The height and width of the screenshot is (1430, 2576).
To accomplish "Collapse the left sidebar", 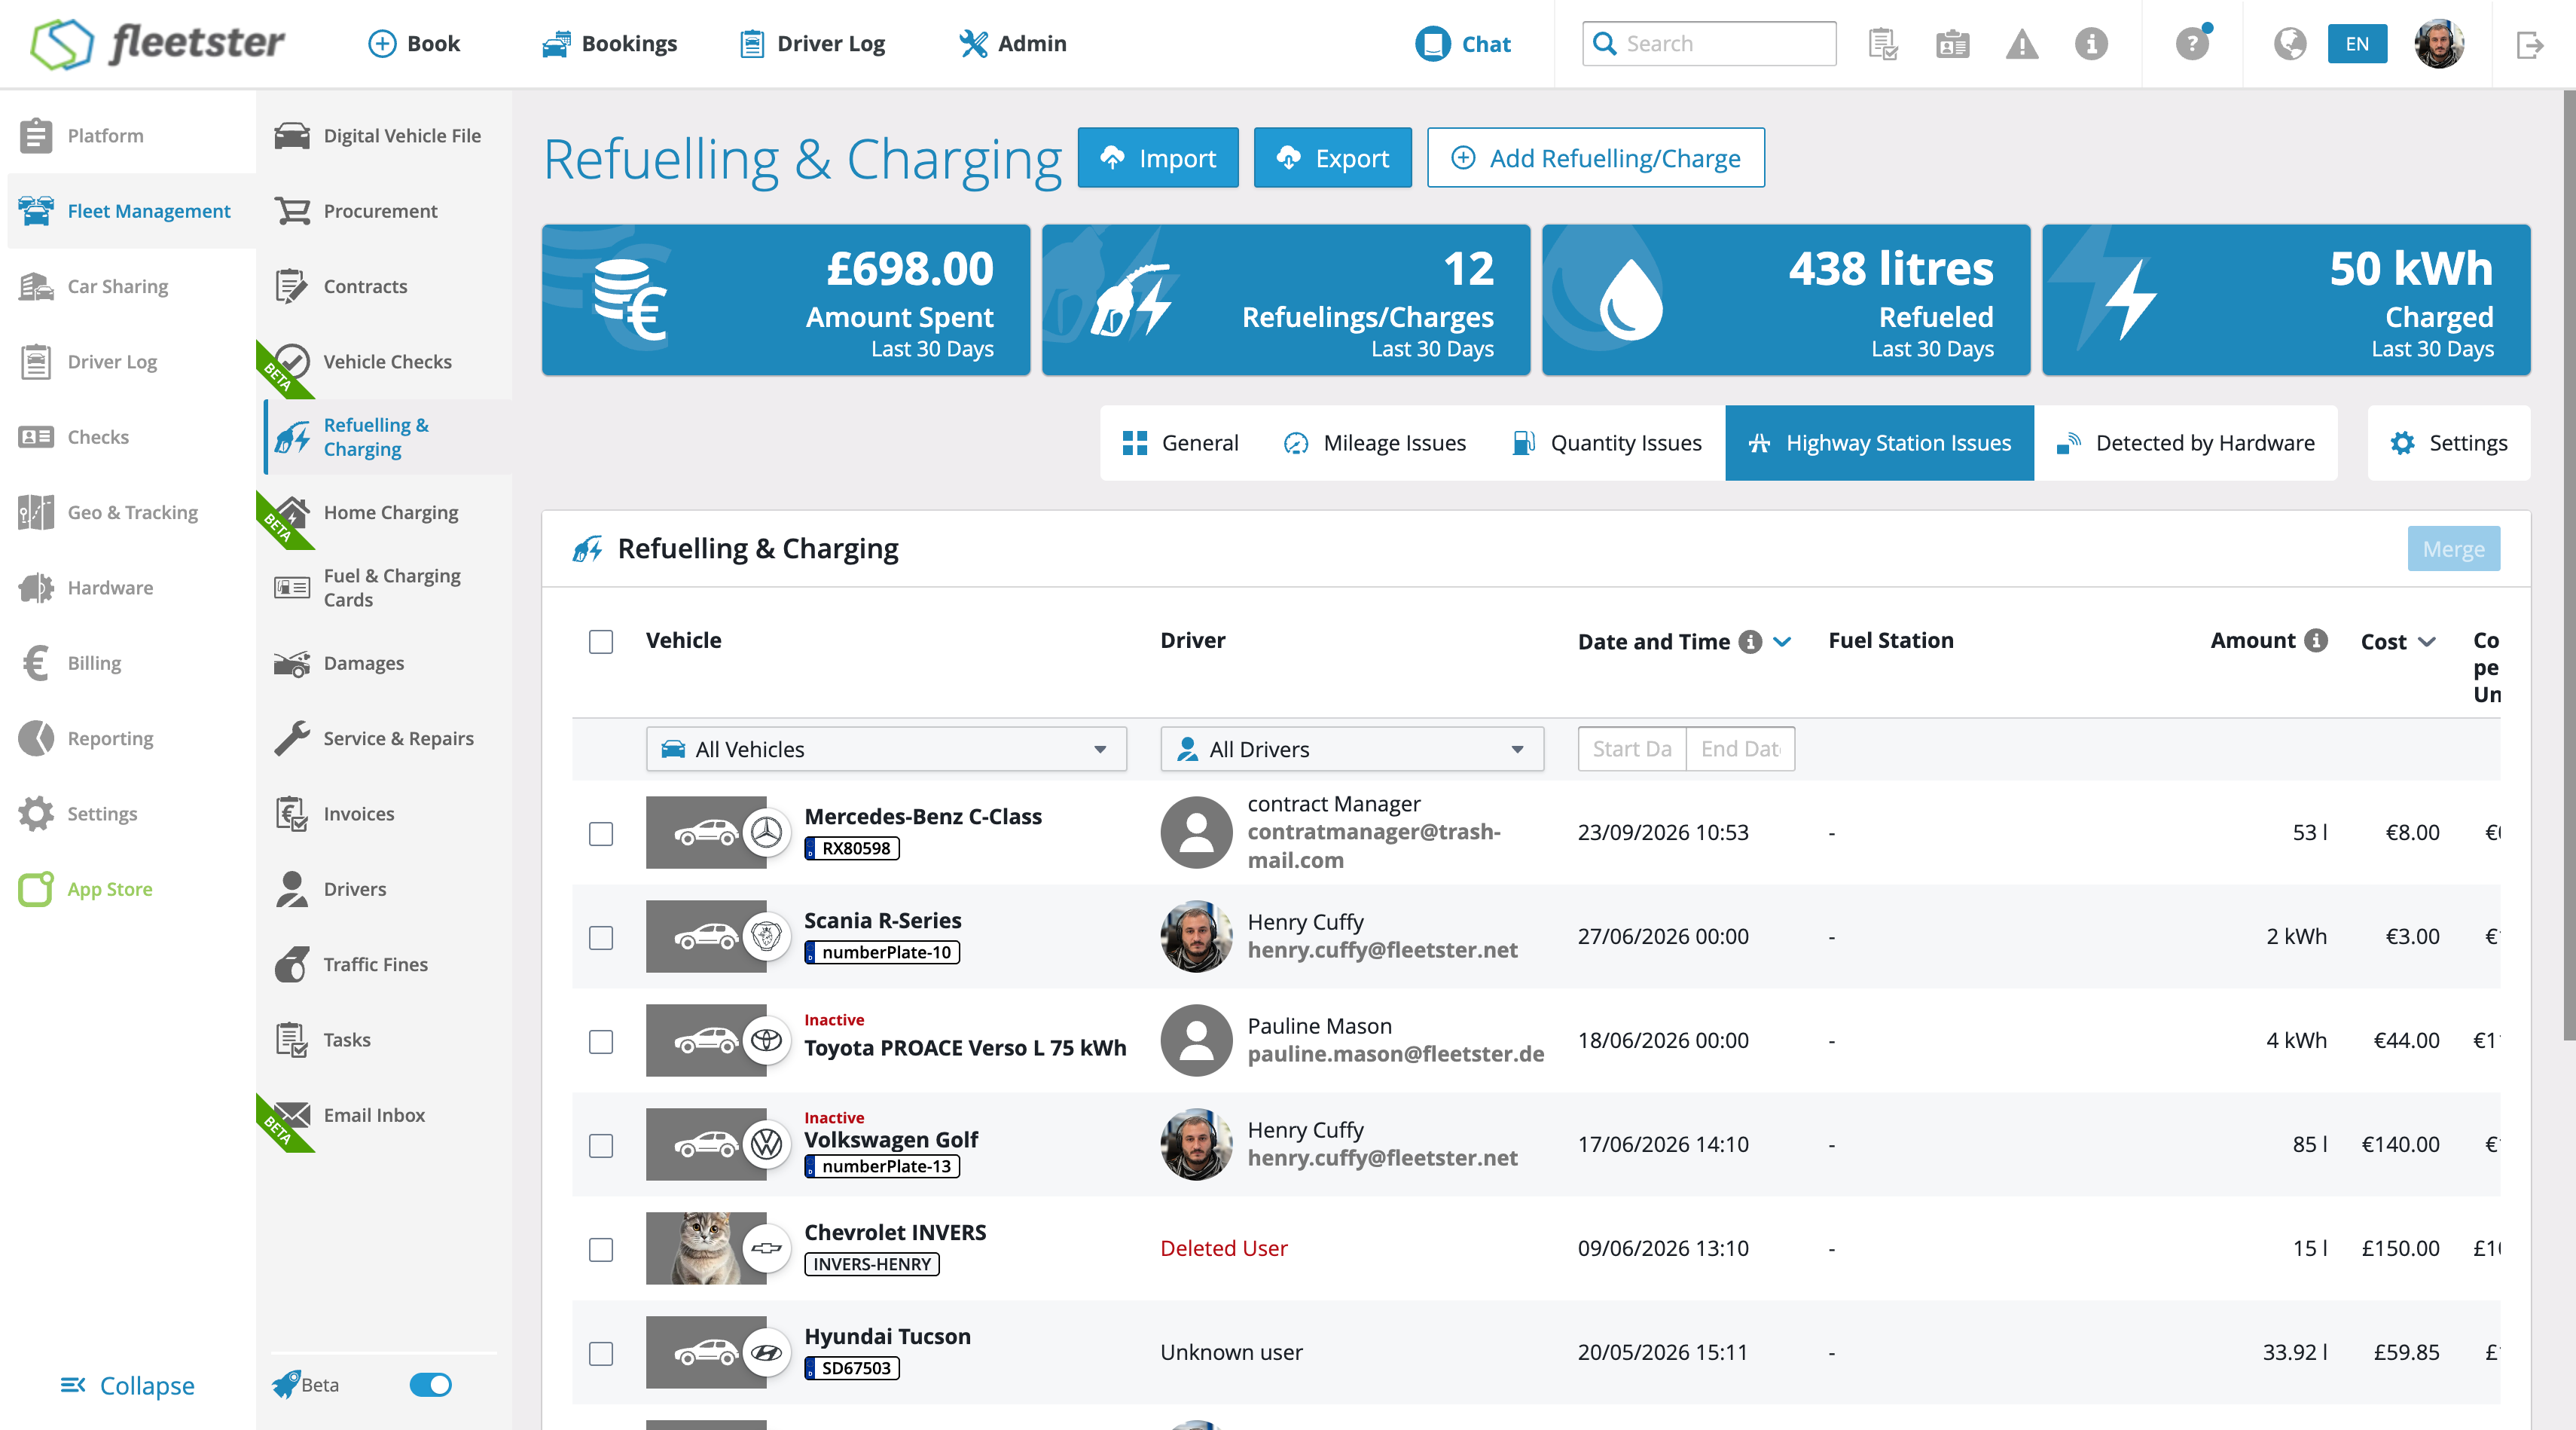I will pyautogui.click(x=128, y=1386).
